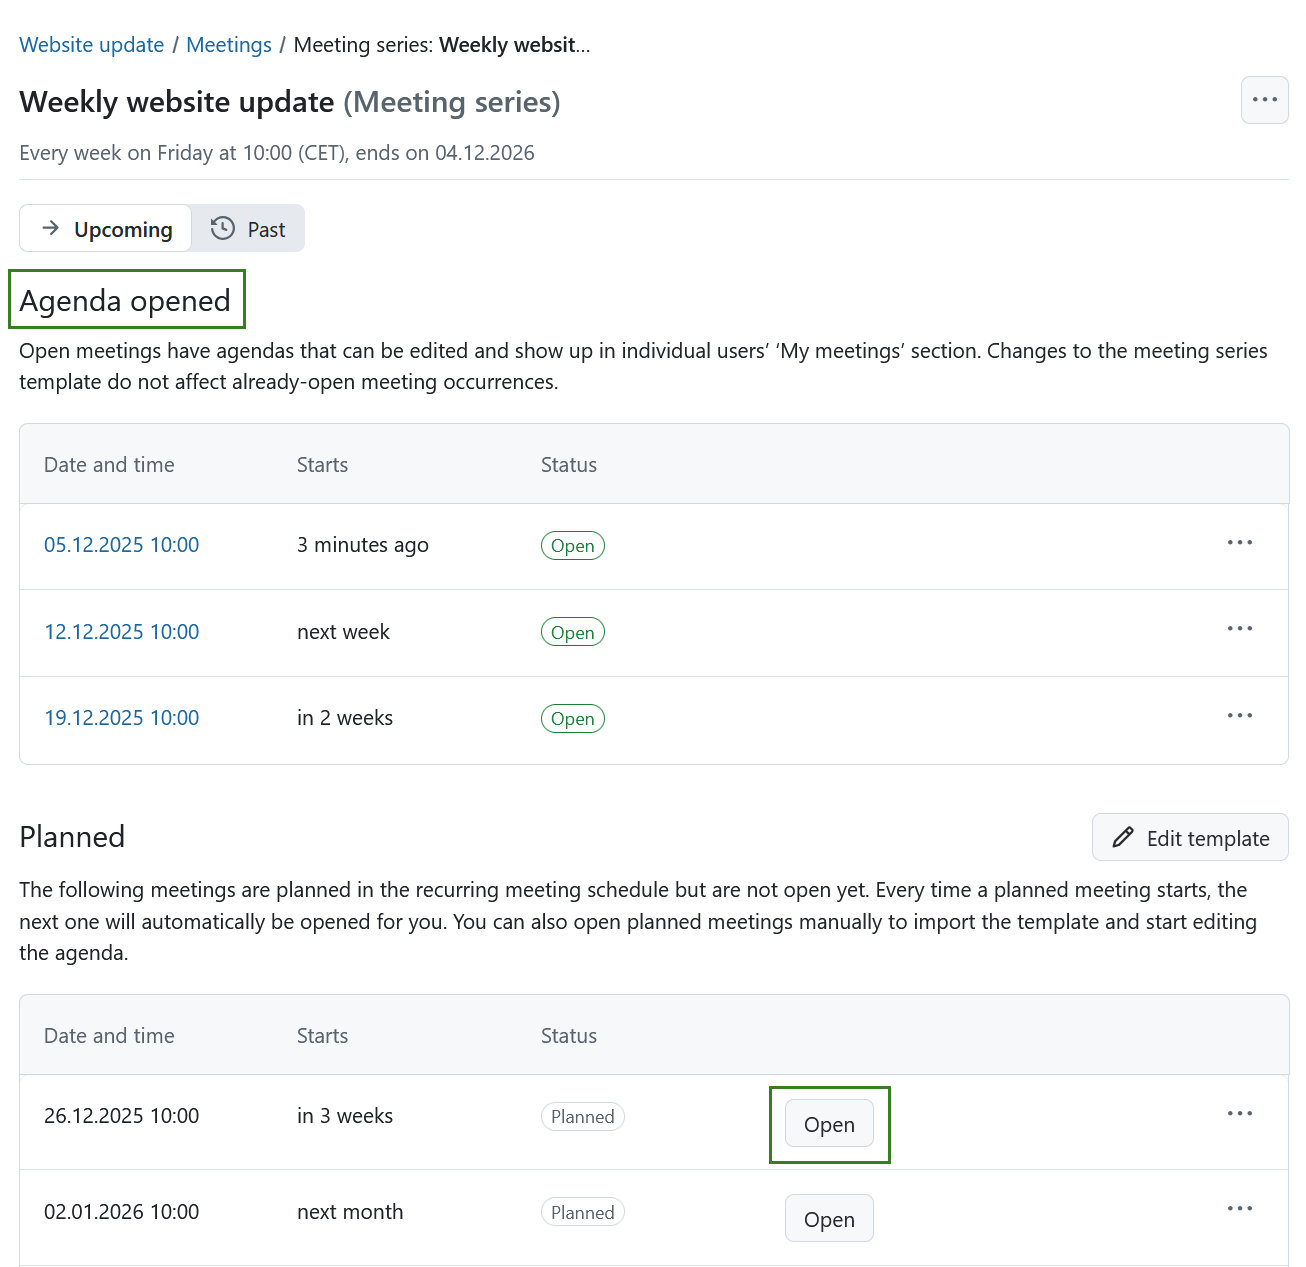This screenshot has width=1306, height=1267.
Task: Open the overflow menu next to the series title
Action: coord(1264,99)
